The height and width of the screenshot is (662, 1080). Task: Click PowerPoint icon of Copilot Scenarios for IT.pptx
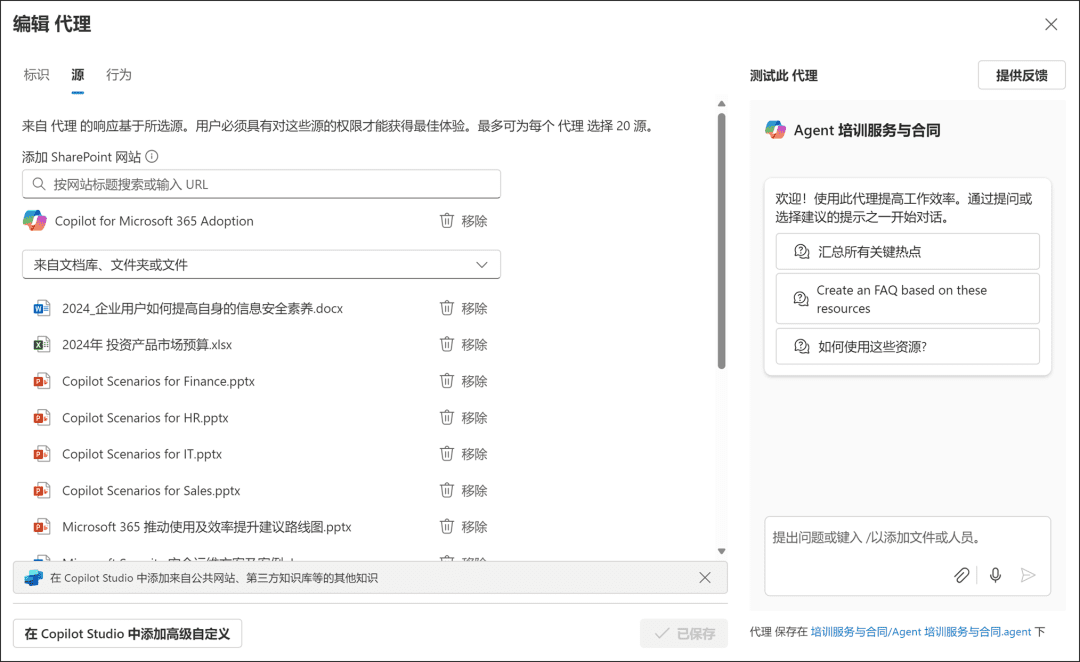[41, 454]
